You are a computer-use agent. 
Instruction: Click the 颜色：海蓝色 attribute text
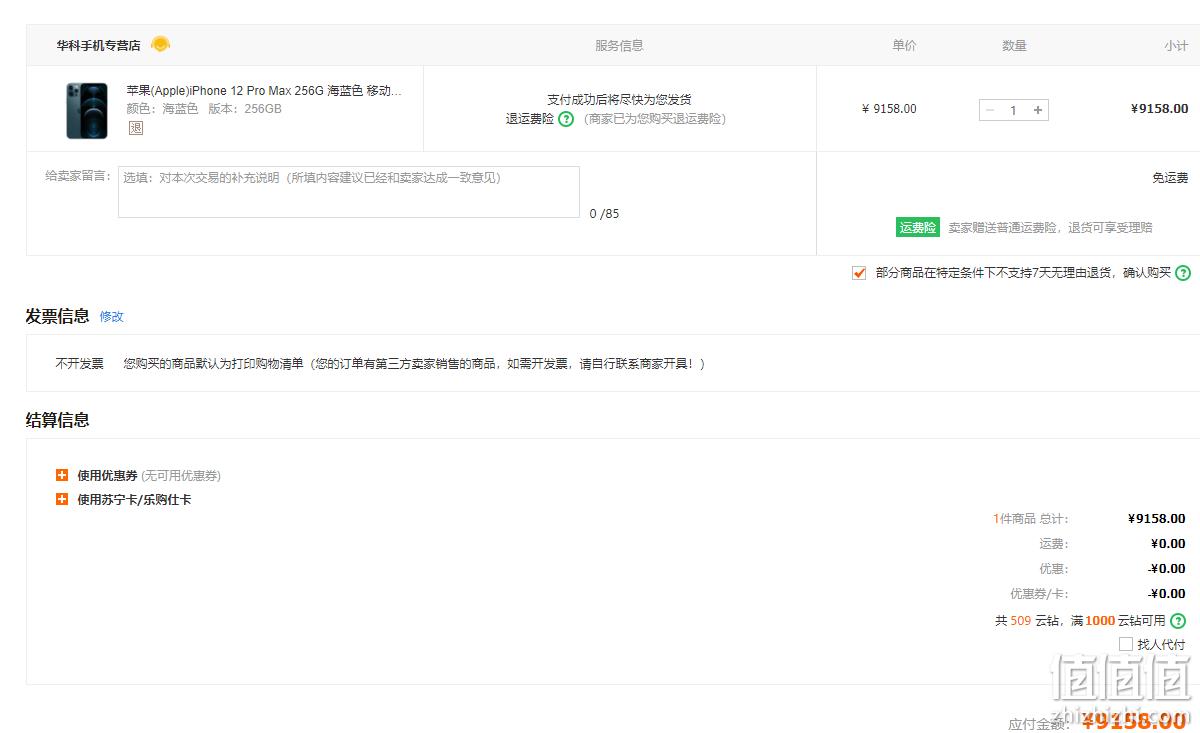click(x=162, y=109)
